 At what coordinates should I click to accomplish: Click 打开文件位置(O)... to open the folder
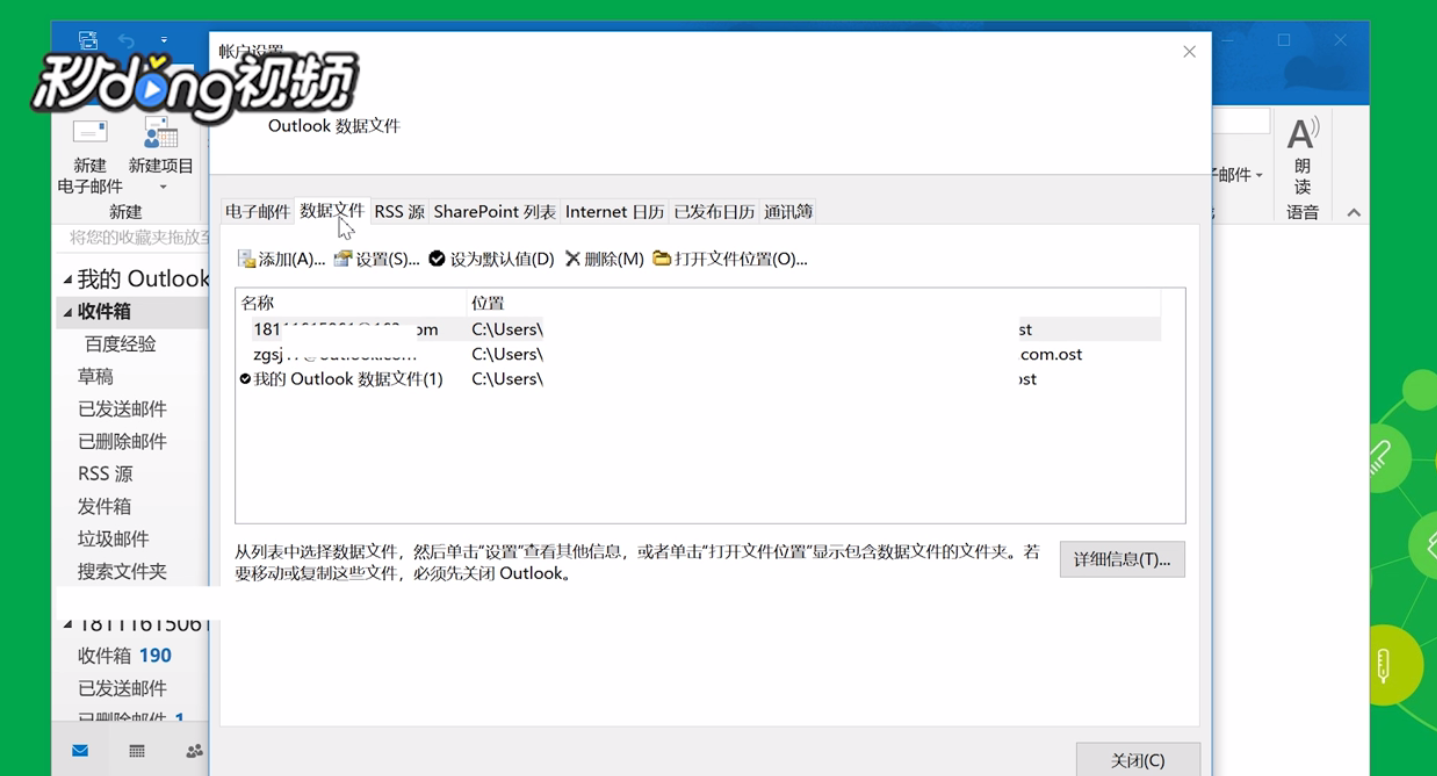pos(730,259)
